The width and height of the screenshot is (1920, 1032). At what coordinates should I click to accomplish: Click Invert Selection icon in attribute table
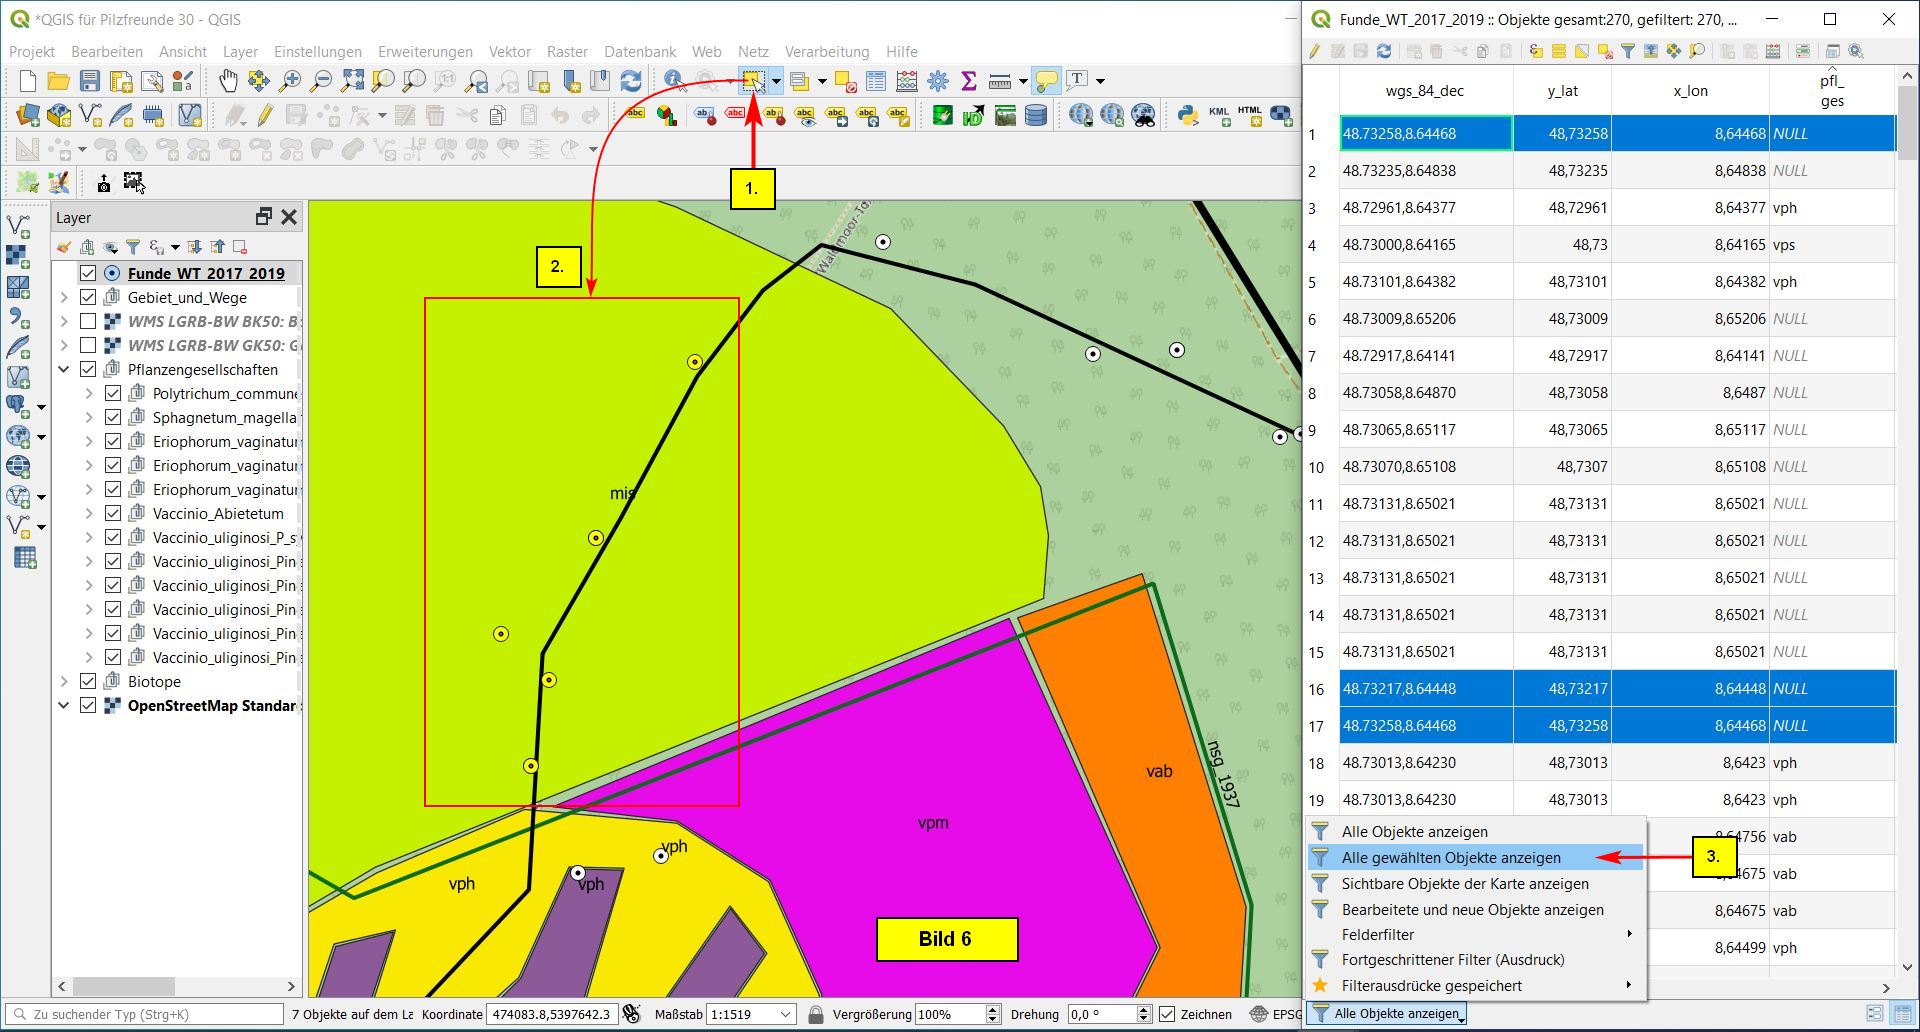[1582, 51]
